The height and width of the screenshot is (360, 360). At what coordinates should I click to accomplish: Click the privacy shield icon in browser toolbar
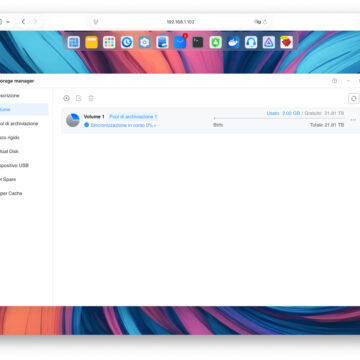(x=96, y=22)
